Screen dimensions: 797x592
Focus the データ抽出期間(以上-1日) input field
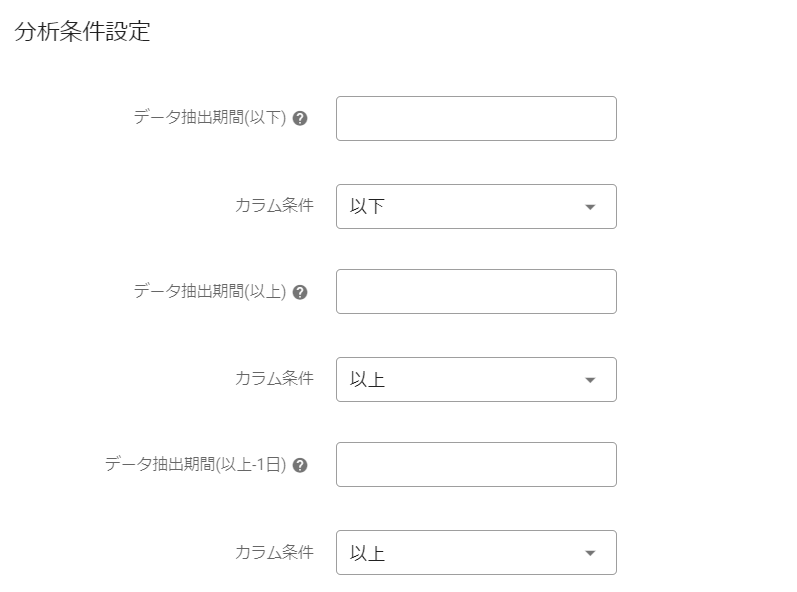point(476,465)
